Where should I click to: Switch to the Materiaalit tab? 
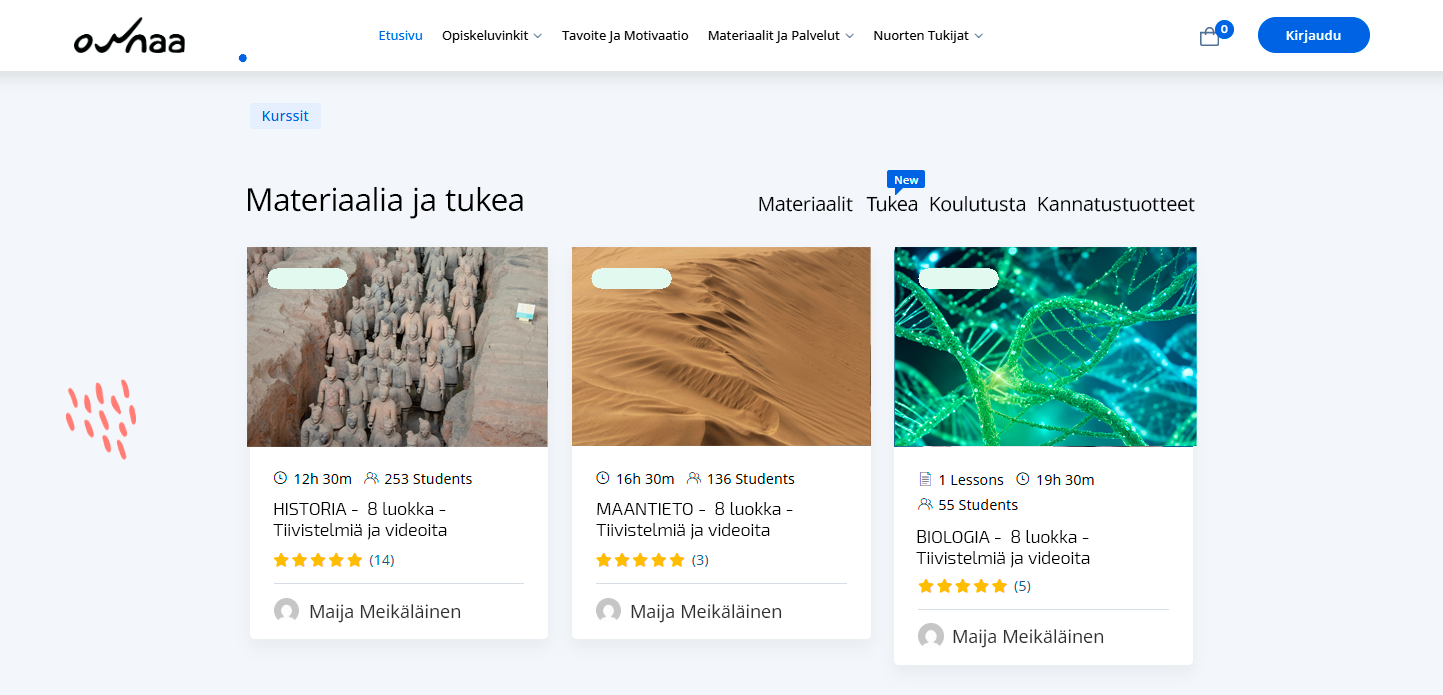point(804,205)
